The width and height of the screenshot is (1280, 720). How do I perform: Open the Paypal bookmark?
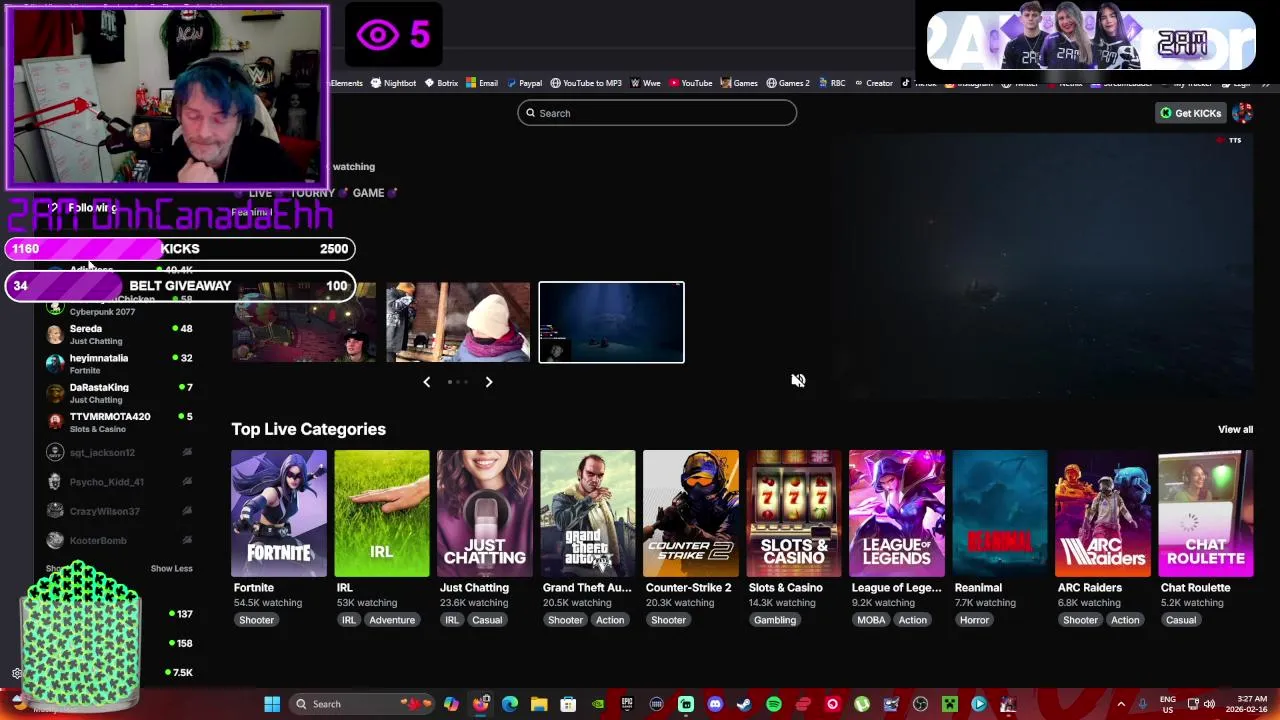524,83
